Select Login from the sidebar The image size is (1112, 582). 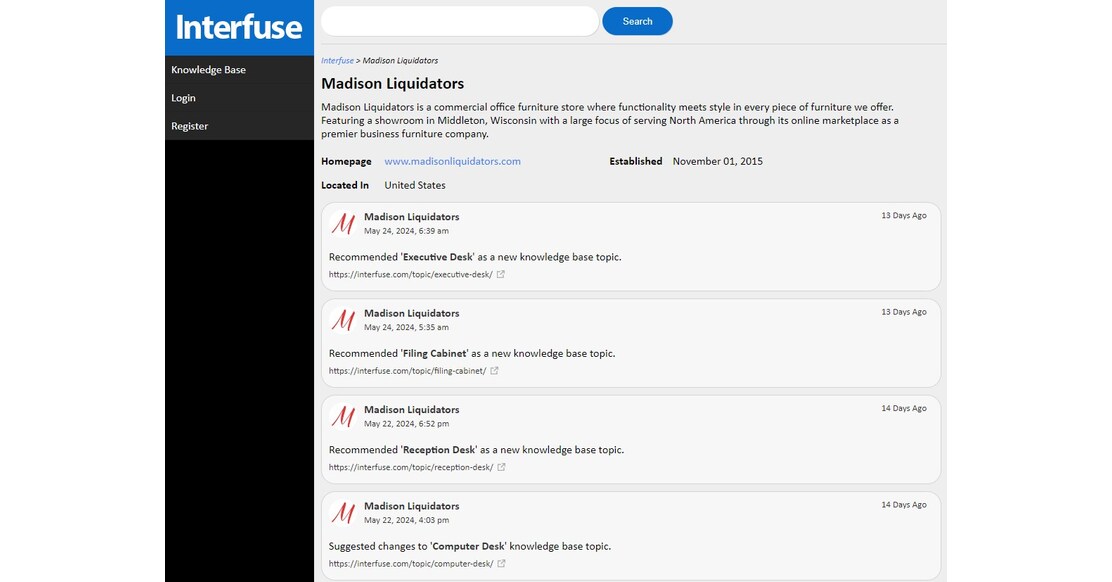(183, 97)
